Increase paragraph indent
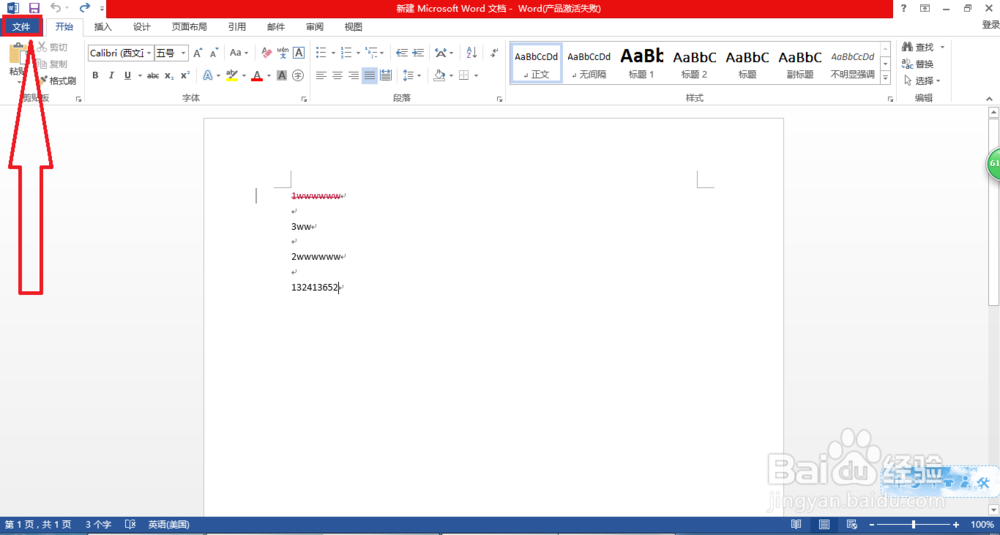Image resolution: width=1000 pixels, height=535 pixels. (x=418, y=53)
